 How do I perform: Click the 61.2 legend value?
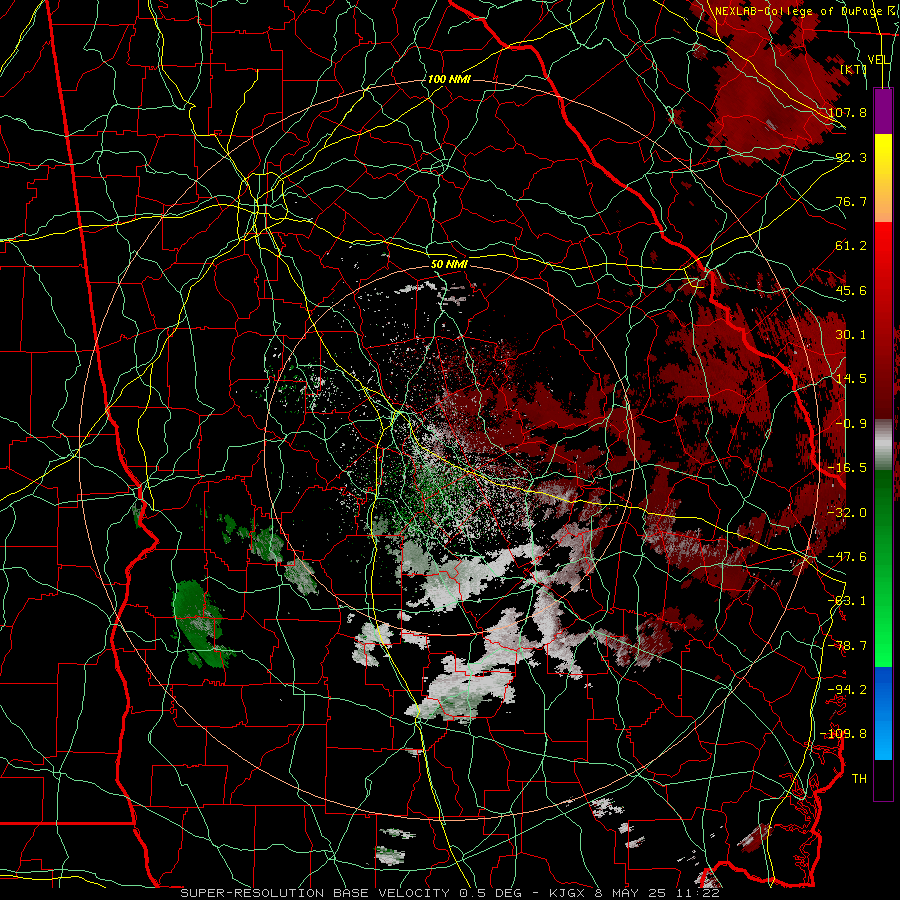pyautogui.click(x=851, y=246)
